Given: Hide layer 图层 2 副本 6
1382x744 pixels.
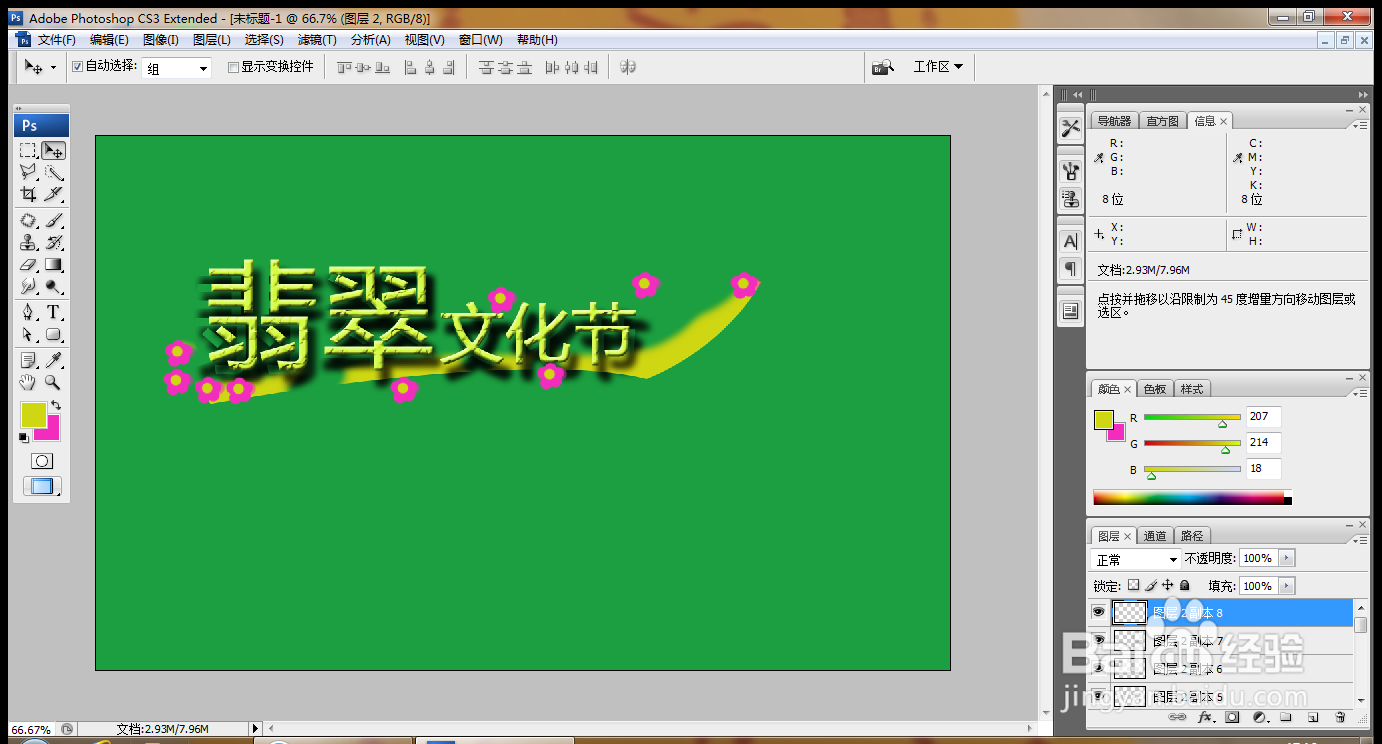Looking at the screenshot, I should 1098,668.
